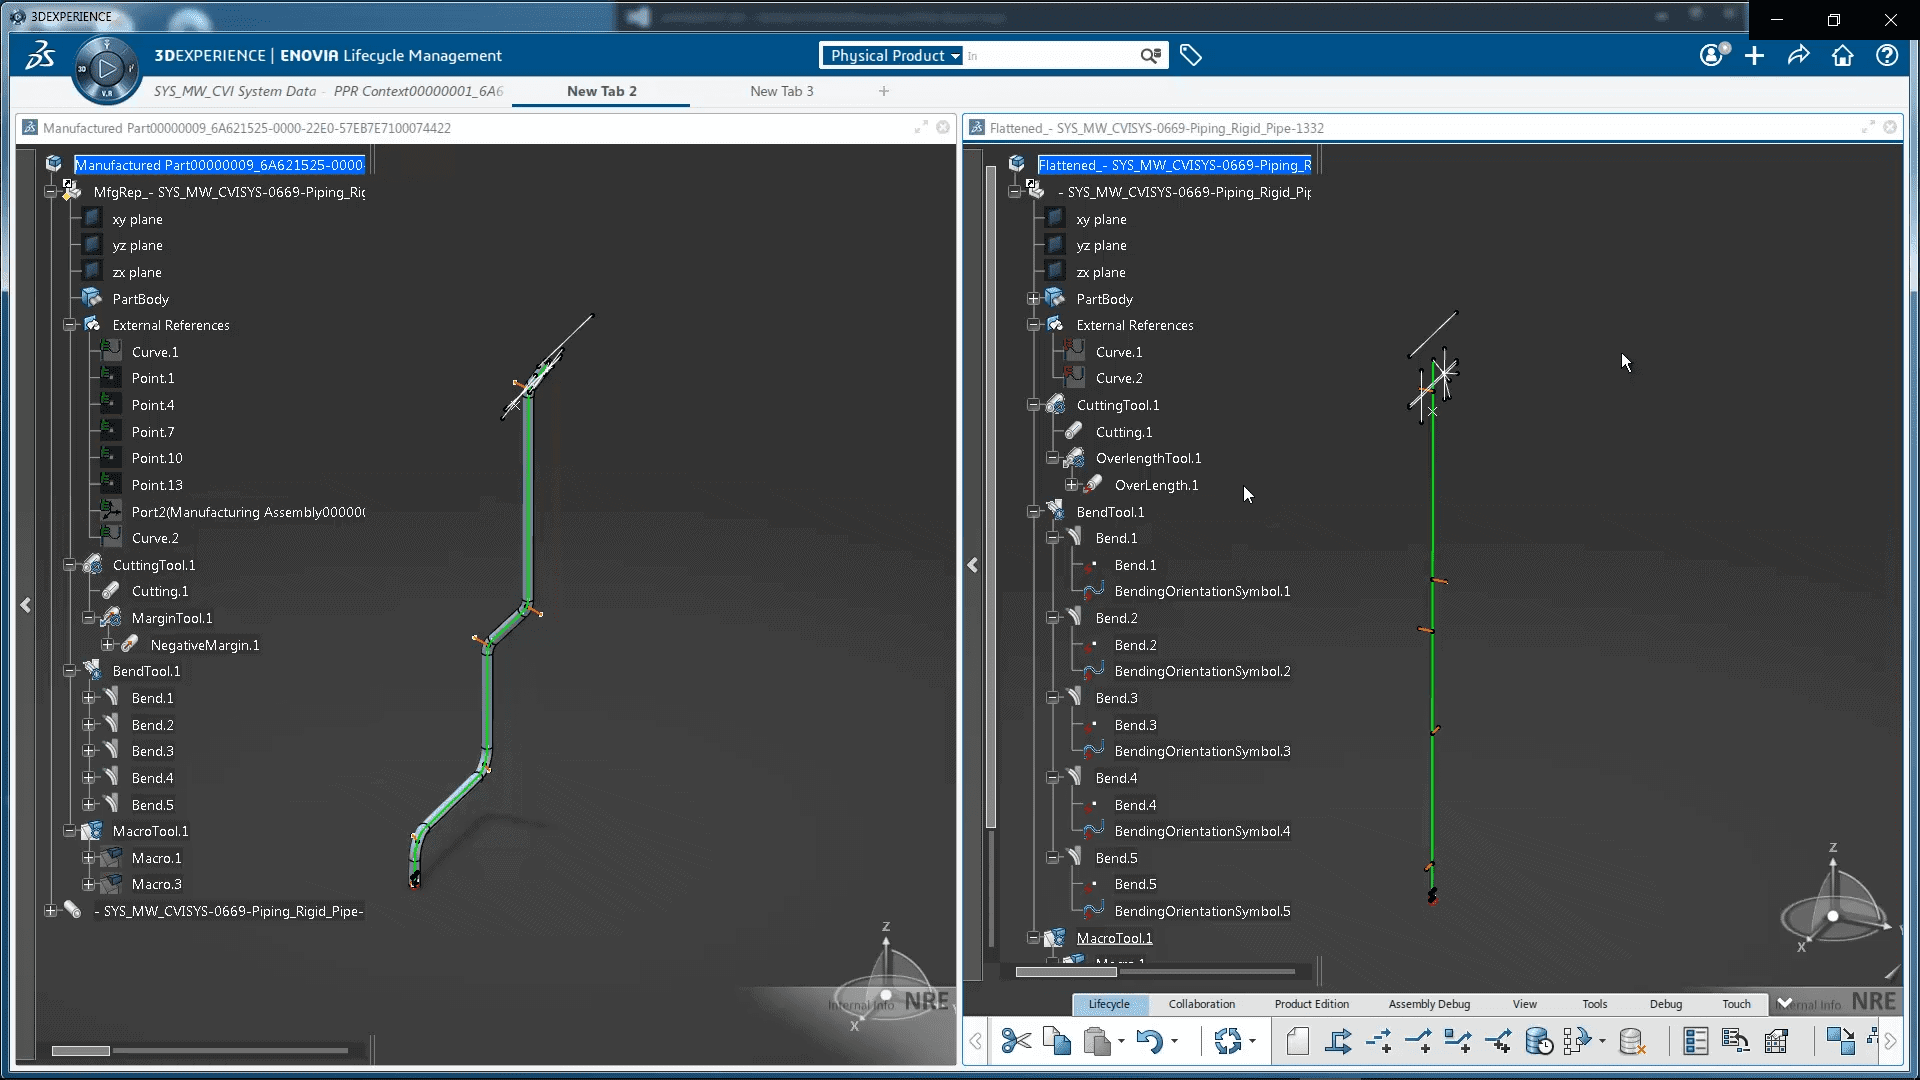The height and width of the screenshot is (1080, 1920).
Task: Click the Undo arrow icon
Action: [x=1149, y=1041]
